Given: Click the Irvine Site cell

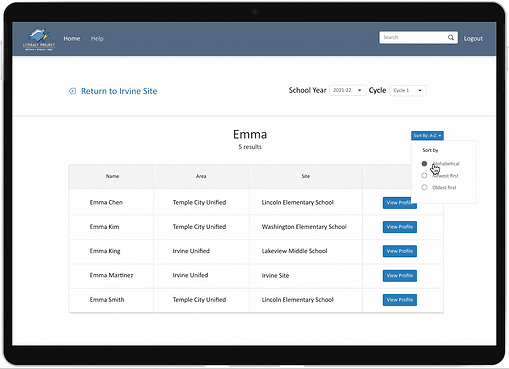Looking at the screenshot, I should 275,275.
